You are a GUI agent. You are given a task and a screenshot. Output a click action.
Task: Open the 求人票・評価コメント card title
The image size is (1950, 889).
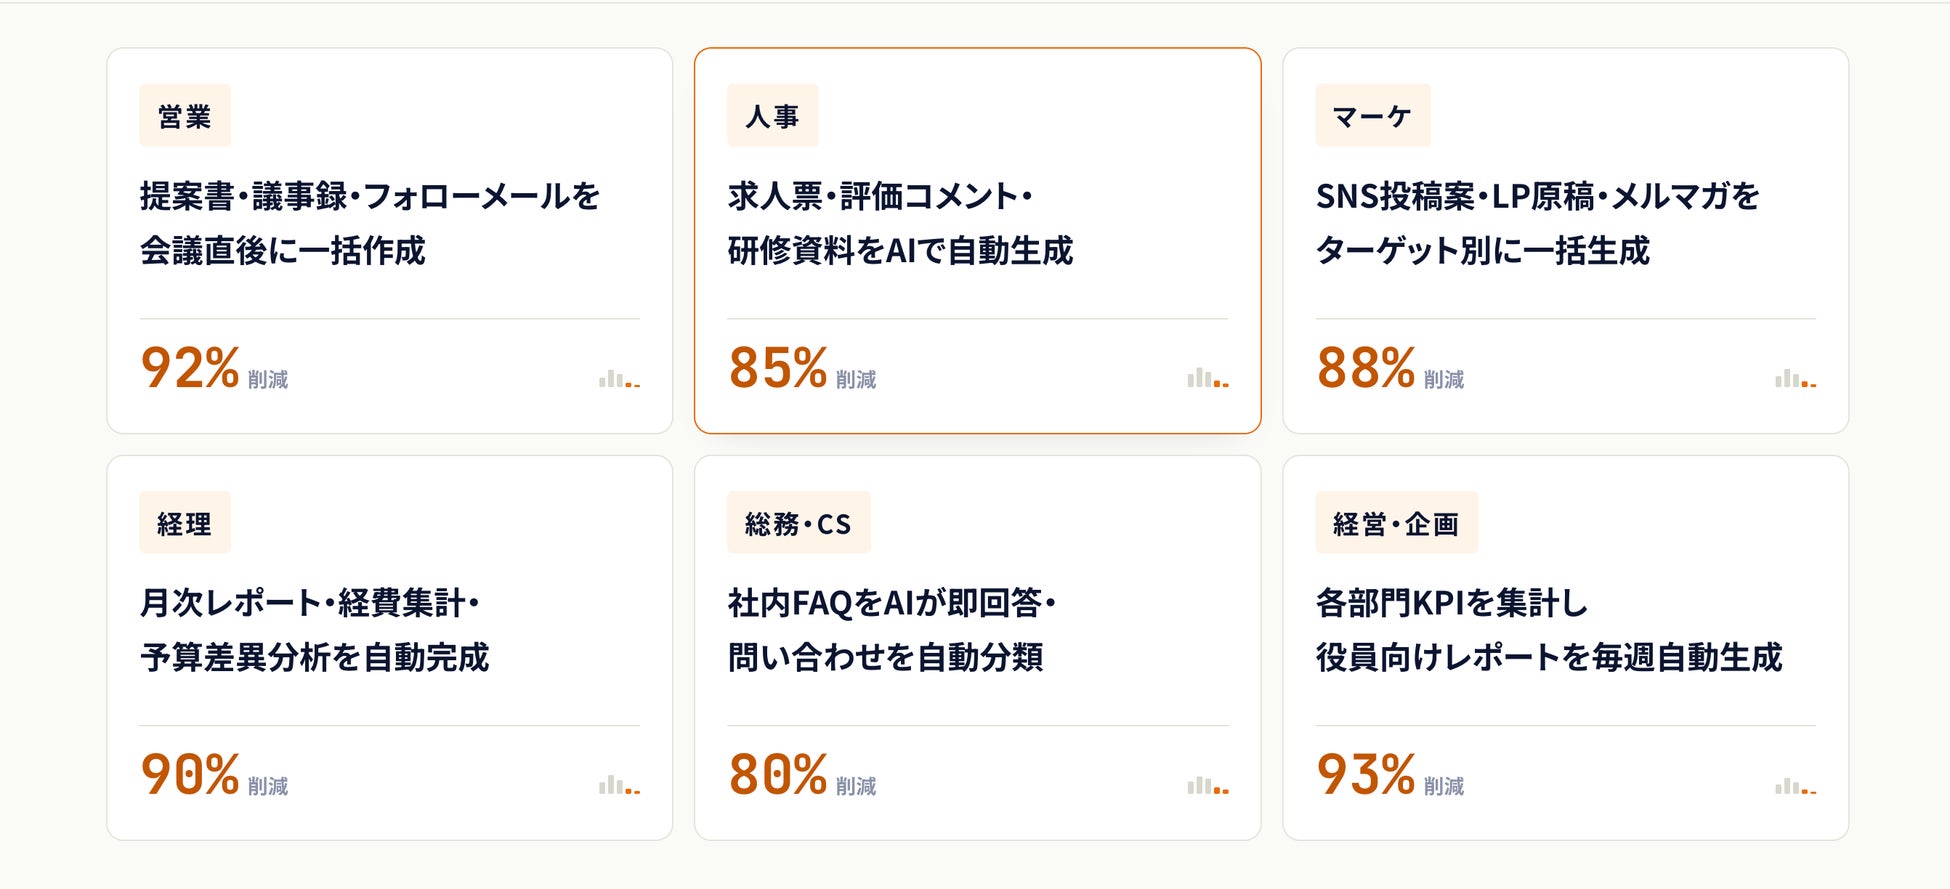coord(900,223)
